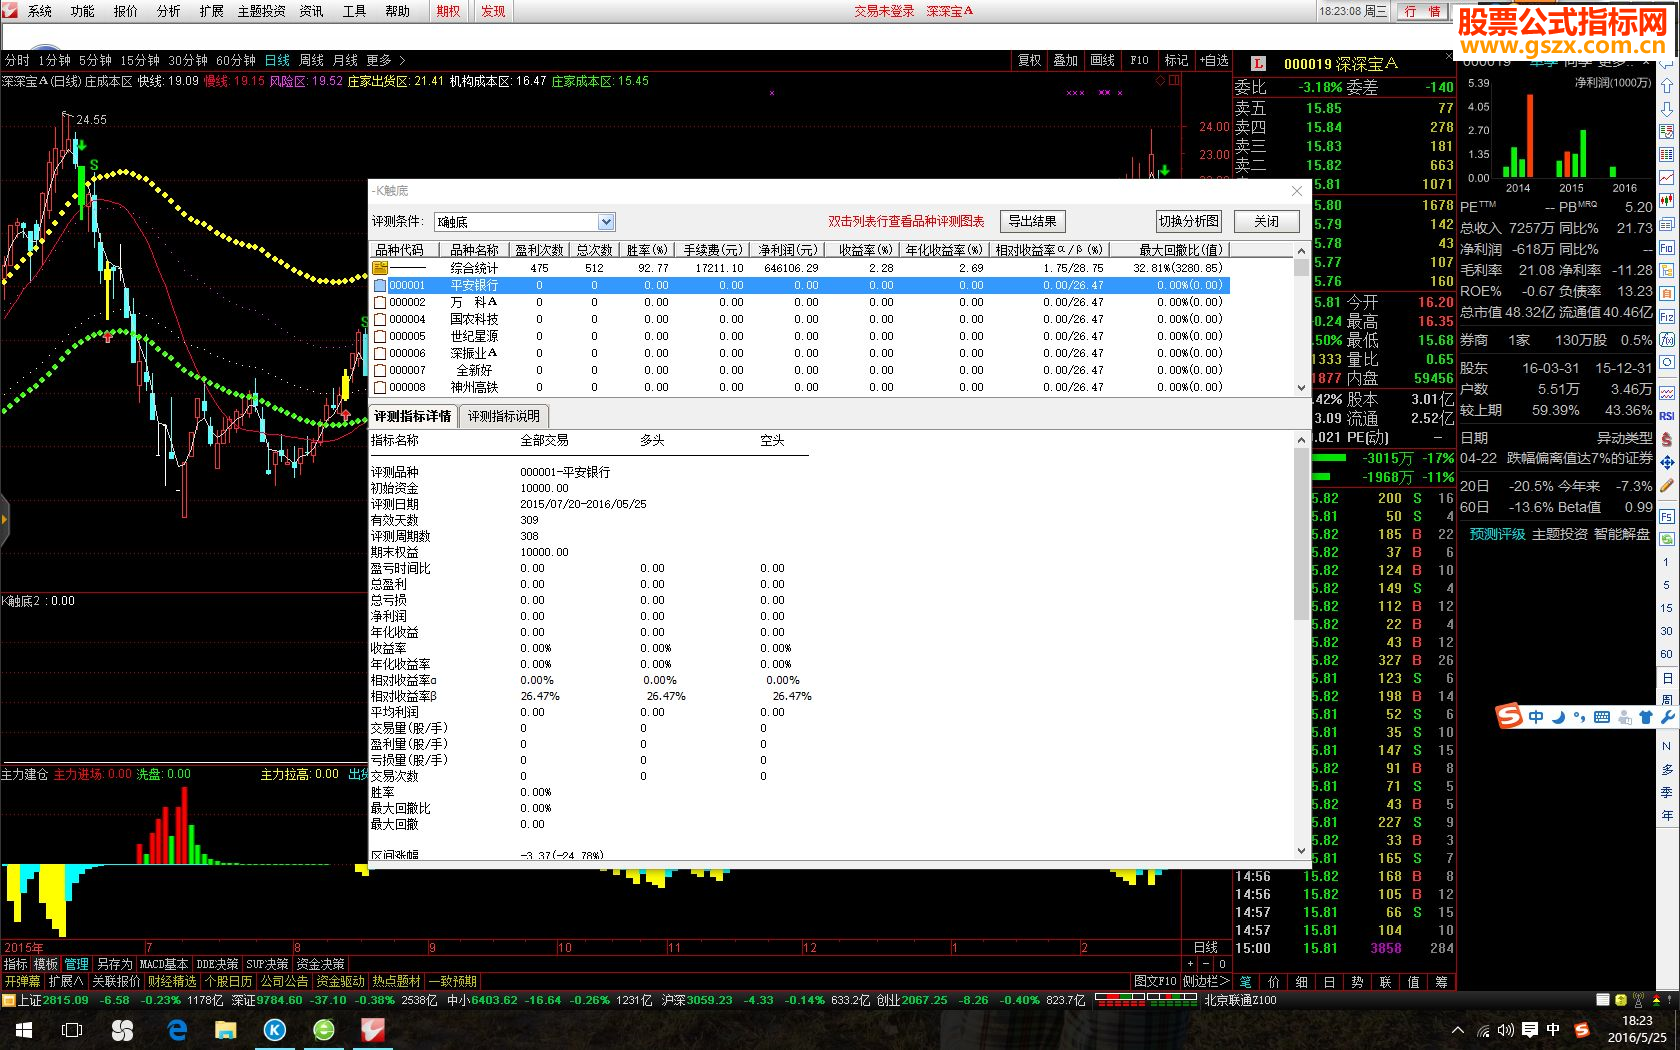
Task: Click the 图文F10 button
Action: (x=1154, y=982)
